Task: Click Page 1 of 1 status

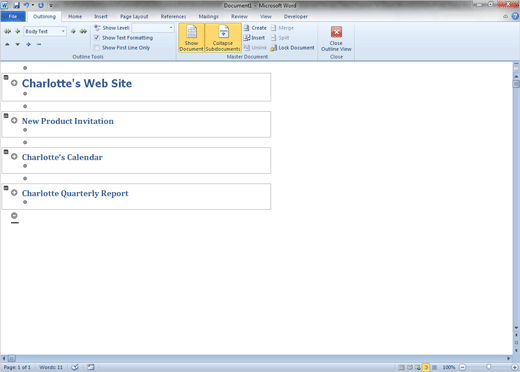Action: tap(17, 367)
